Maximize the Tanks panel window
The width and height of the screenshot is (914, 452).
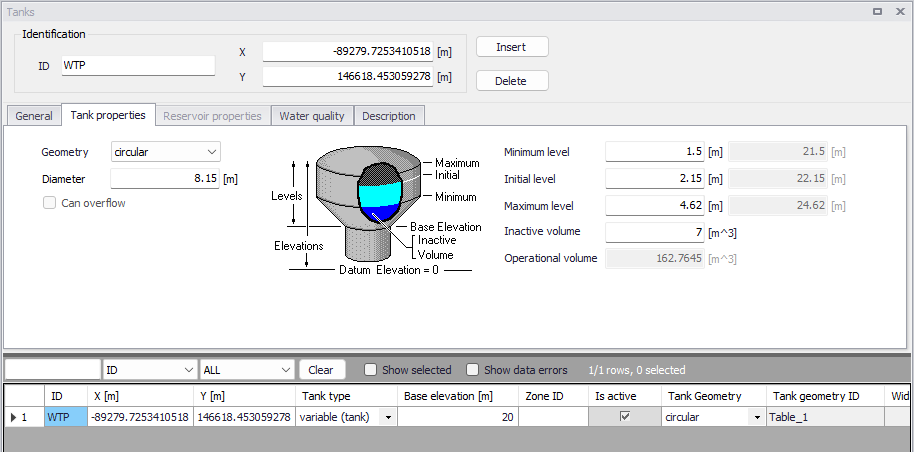(877, 11)
